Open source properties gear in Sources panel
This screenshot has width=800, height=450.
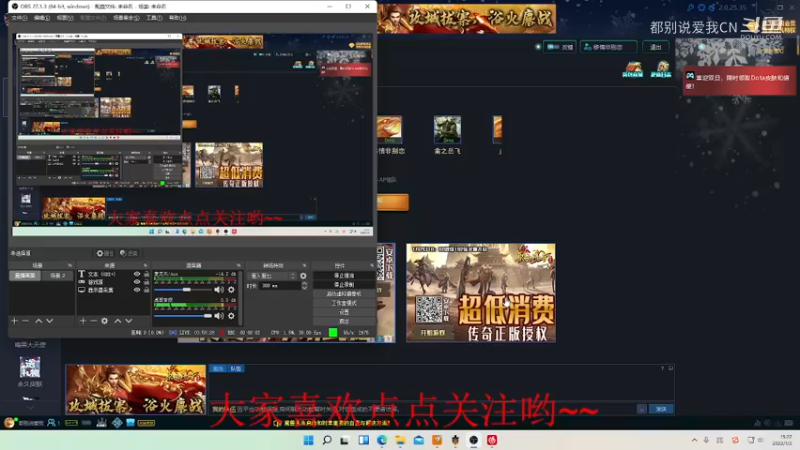pyautogui.click(x=105, y=321)
